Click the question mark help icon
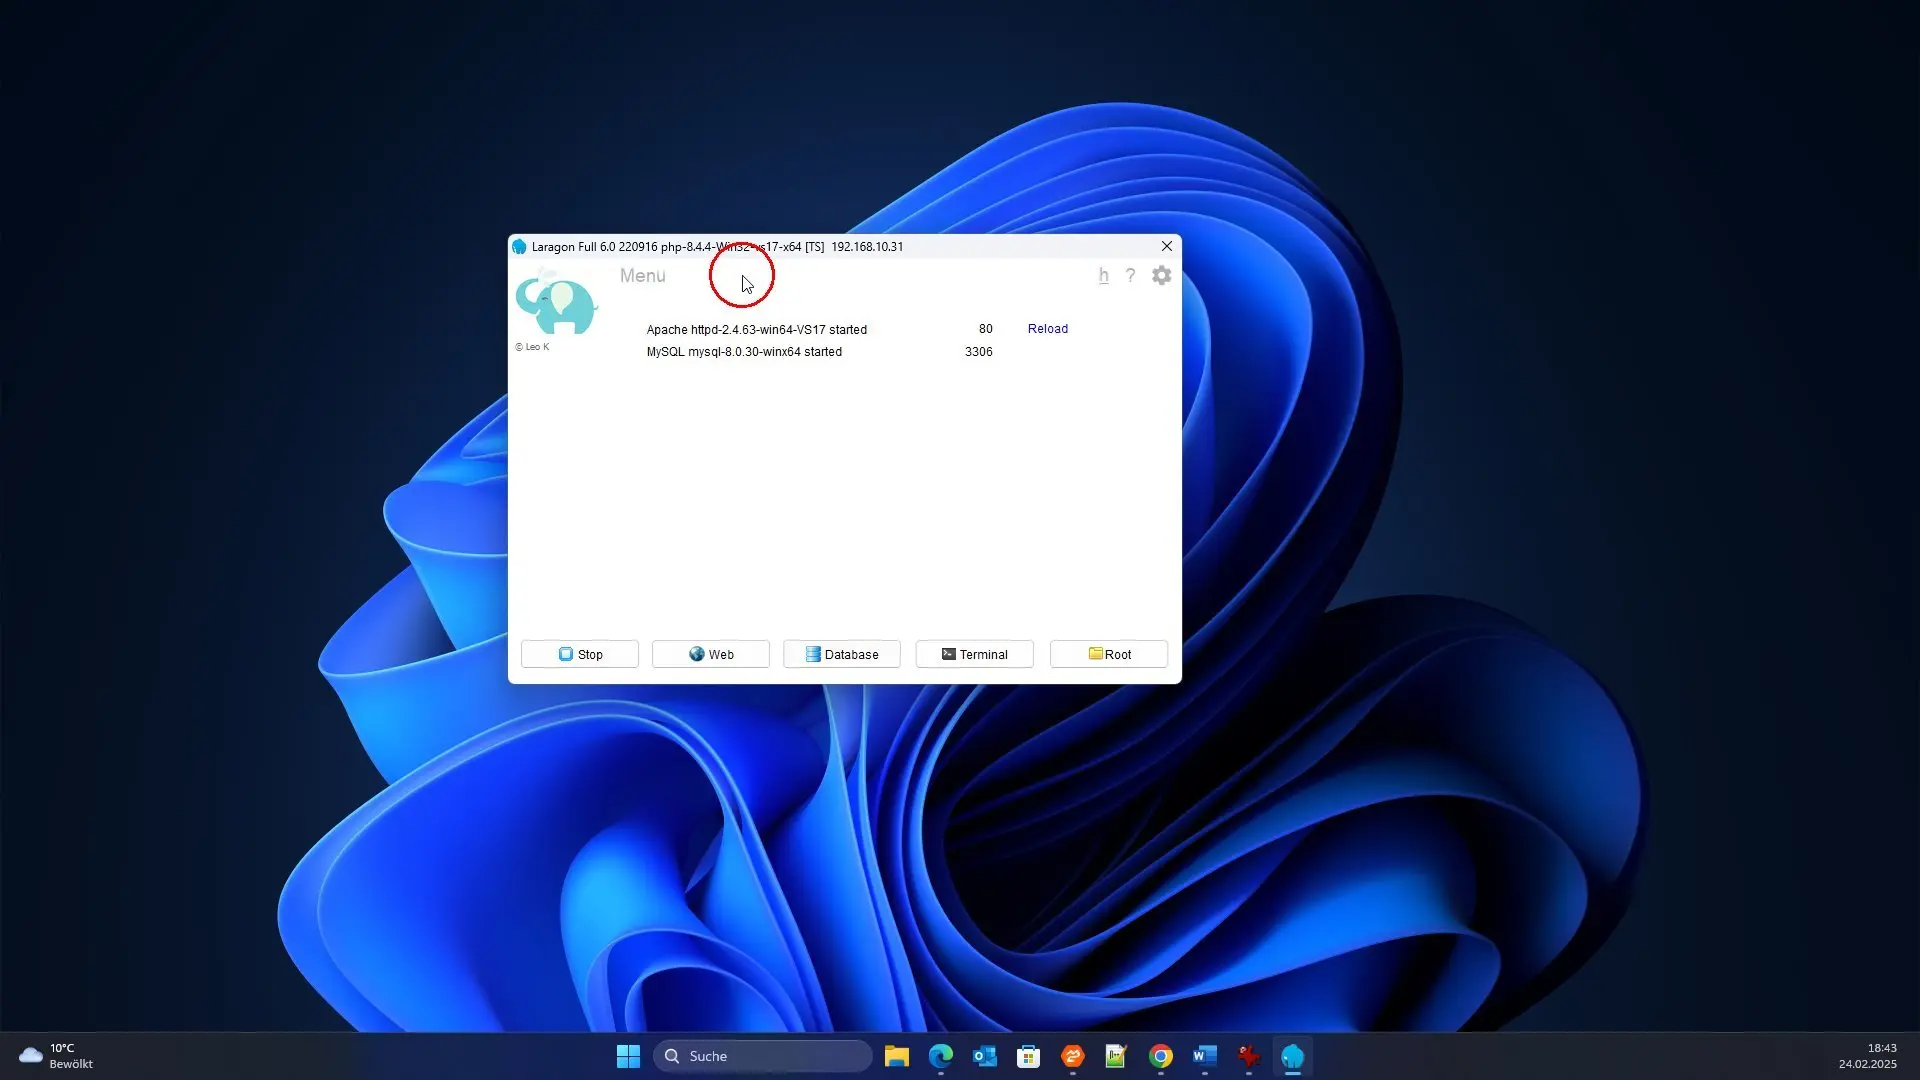Viewport: 1920px width, 1080px height. click(1130, 275)
